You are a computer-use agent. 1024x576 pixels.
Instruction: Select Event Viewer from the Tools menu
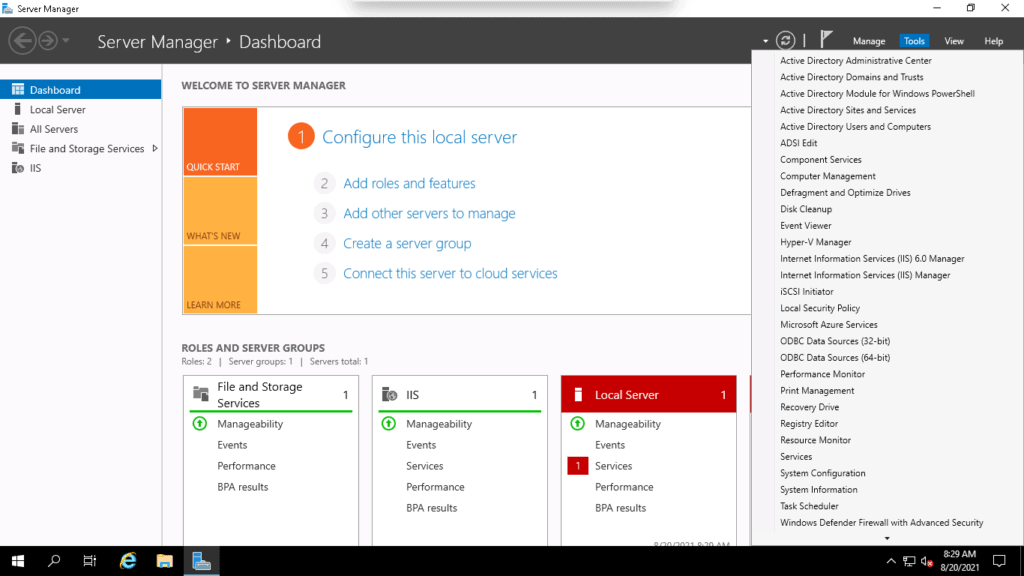pyautogui.click(x=806, y=225)
